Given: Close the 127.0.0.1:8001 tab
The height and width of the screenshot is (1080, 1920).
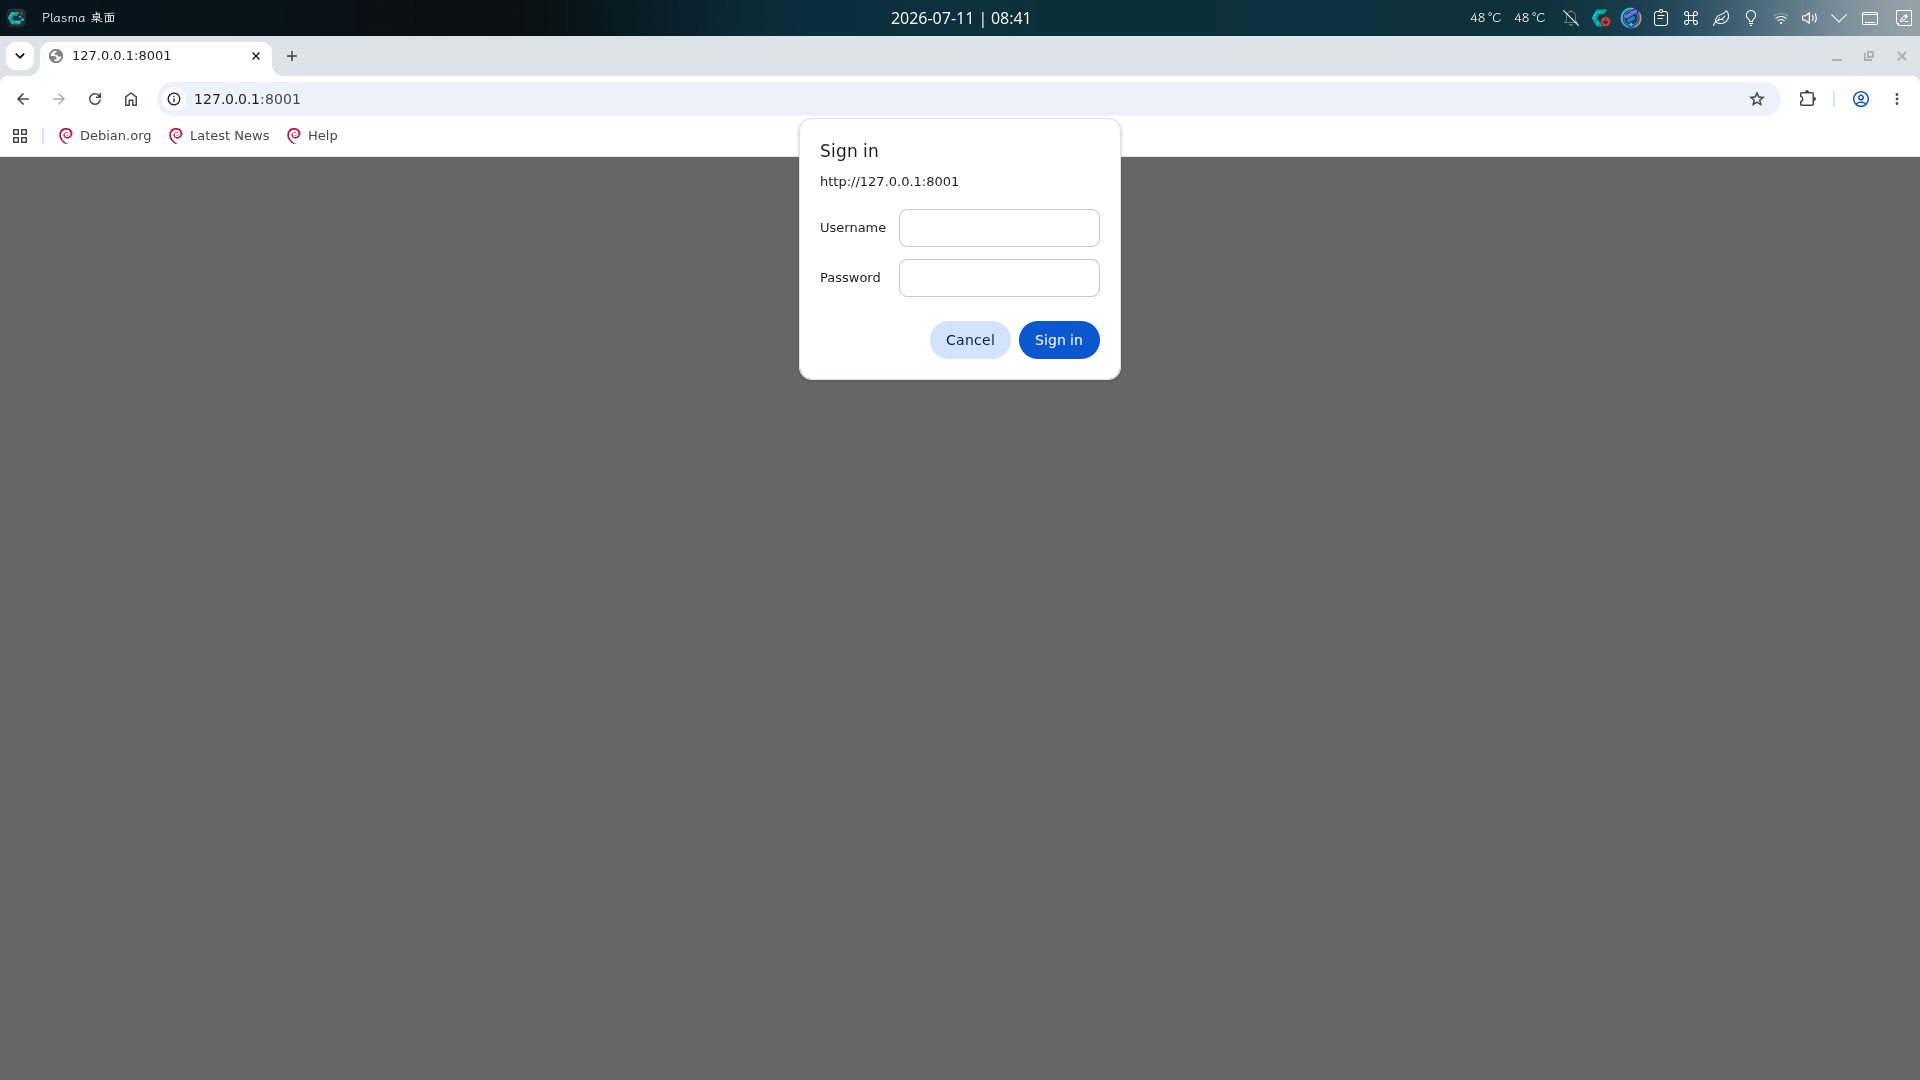Looking at the screenshot, I should [x=256, y=56].
